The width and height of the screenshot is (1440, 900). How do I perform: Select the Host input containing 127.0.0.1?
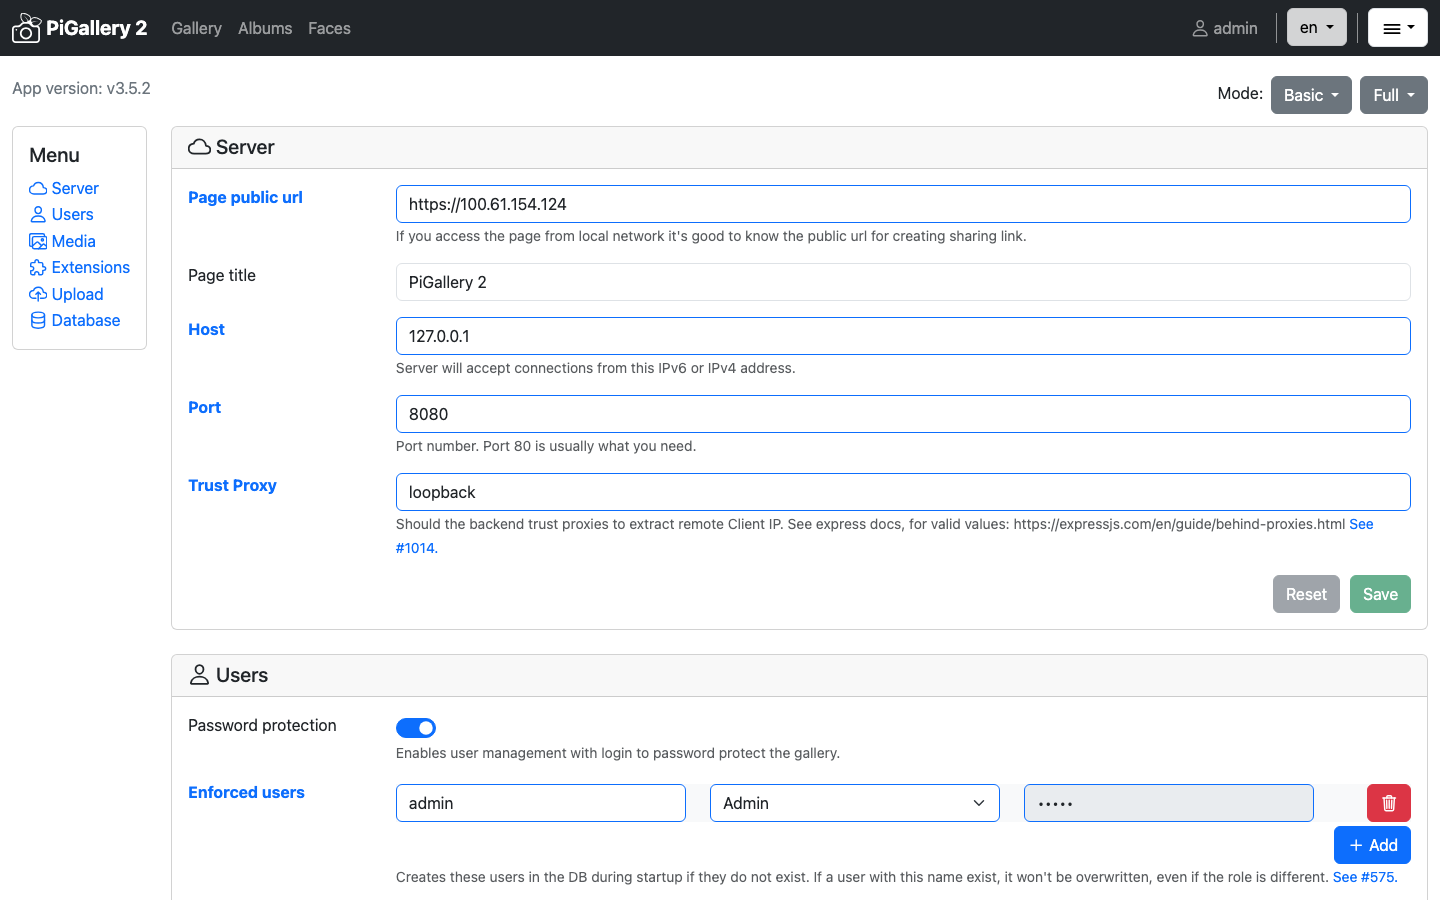[903, 336]
